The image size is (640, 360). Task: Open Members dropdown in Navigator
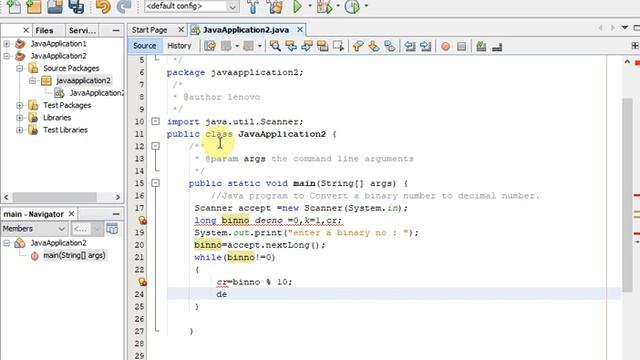click(x=34, y=229)
